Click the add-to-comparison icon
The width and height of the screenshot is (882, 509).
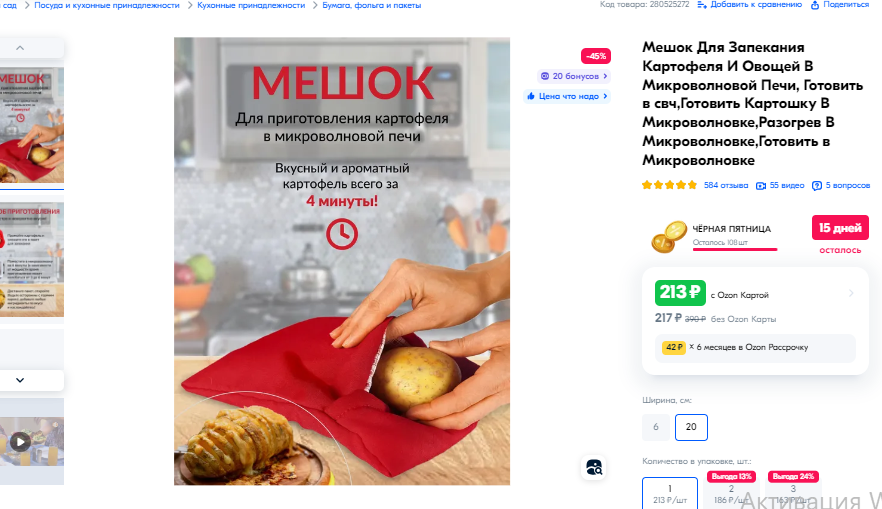tap(702, 5)
